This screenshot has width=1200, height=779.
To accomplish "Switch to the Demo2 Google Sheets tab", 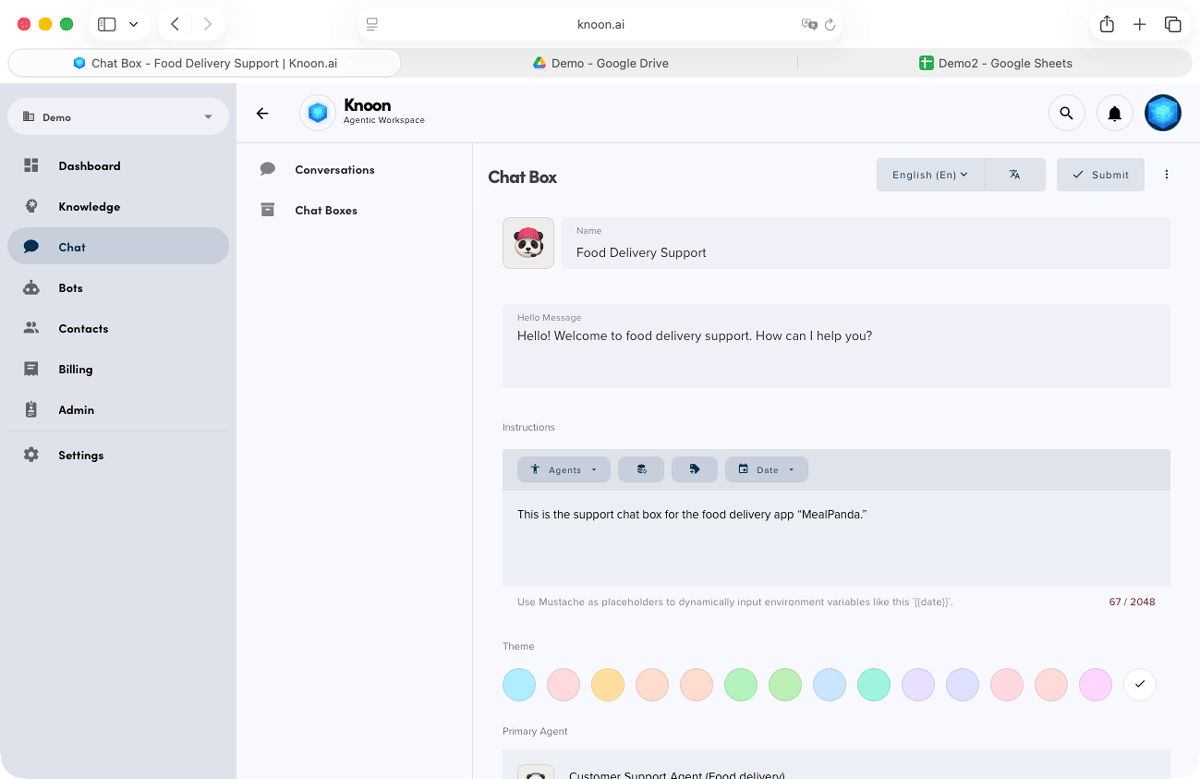I will click(996, 63).
